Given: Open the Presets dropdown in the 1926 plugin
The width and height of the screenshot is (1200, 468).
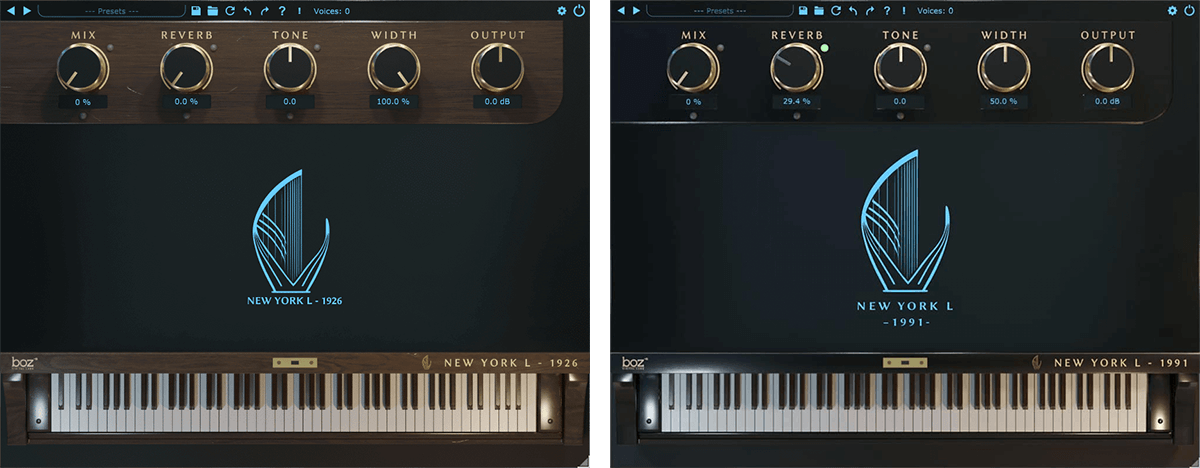Looking at the screenshot, I should 111,11.
